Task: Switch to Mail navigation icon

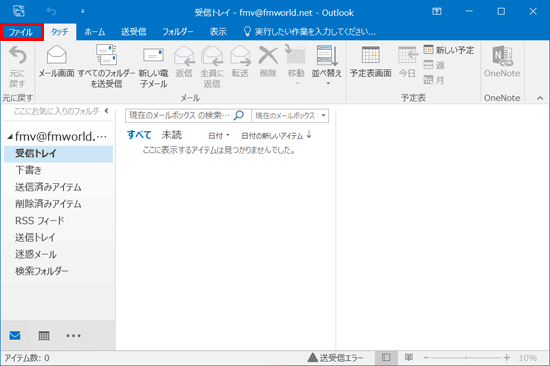Action: [x=15, y=335]
